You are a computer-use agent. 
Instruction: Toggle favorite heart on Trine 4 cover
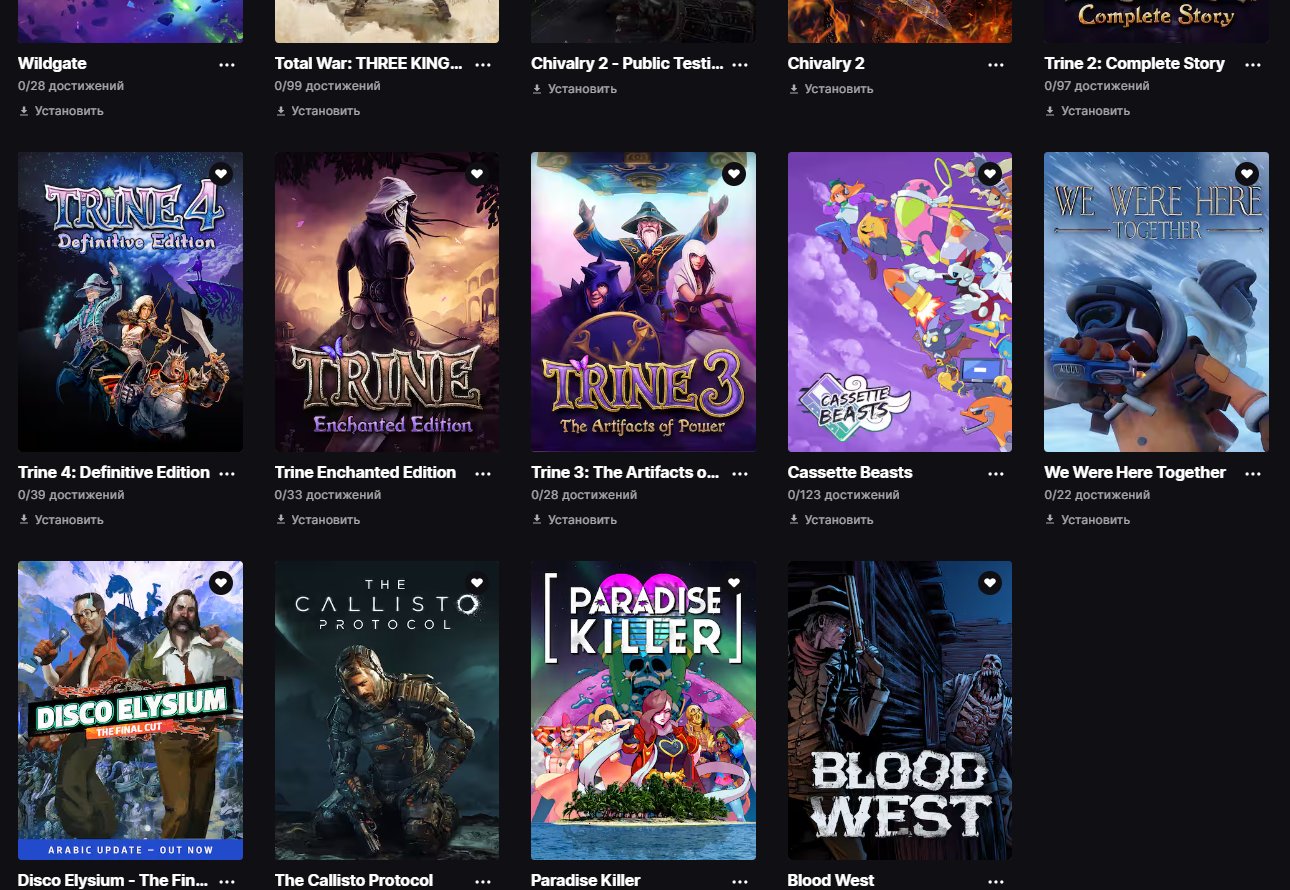(221, 174)
